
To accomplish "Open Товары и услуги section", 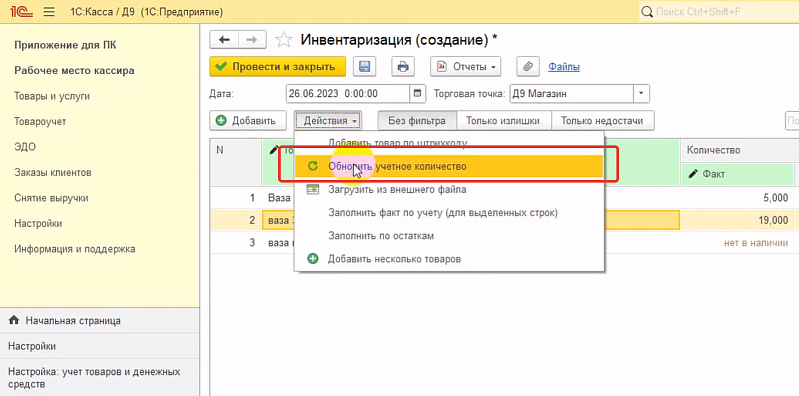I will (x=52, y=96).
